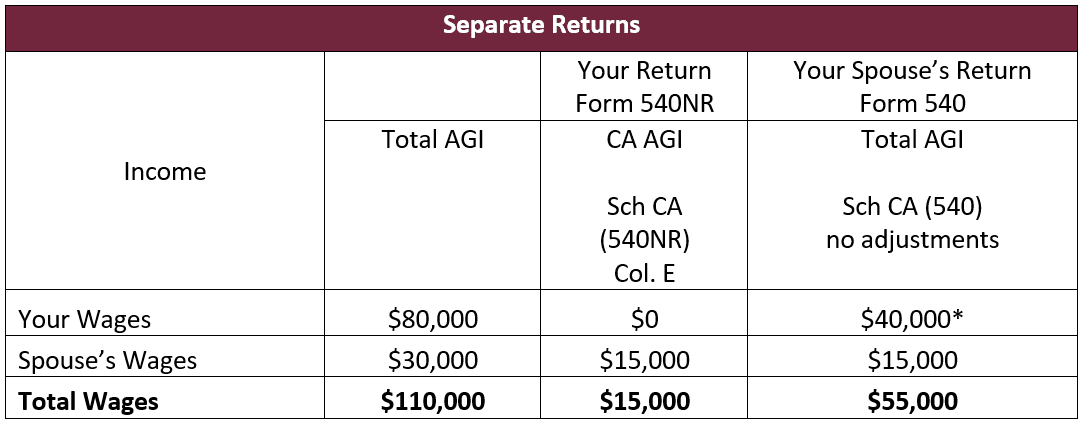Viewport: 1083px width, 426px height.
Task: Click the bold $55,000 total
Action: tap(912, 401)
